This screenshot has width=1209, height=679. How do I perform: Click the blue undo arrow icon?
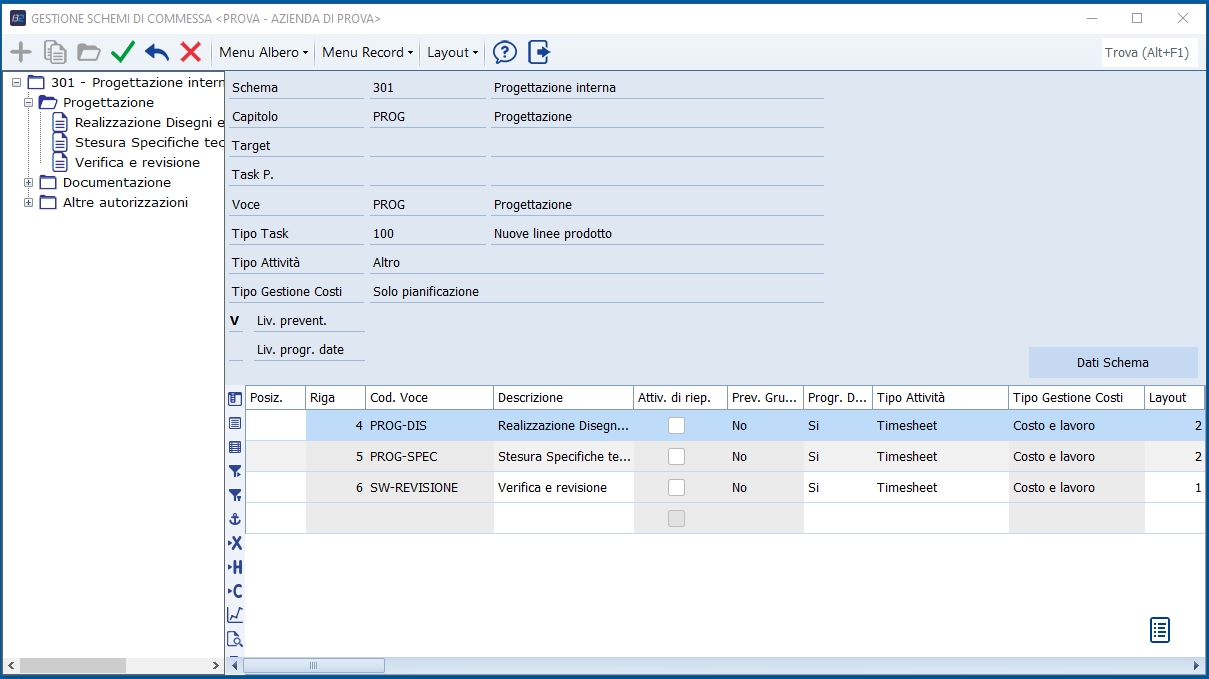[x=157, y=52]
